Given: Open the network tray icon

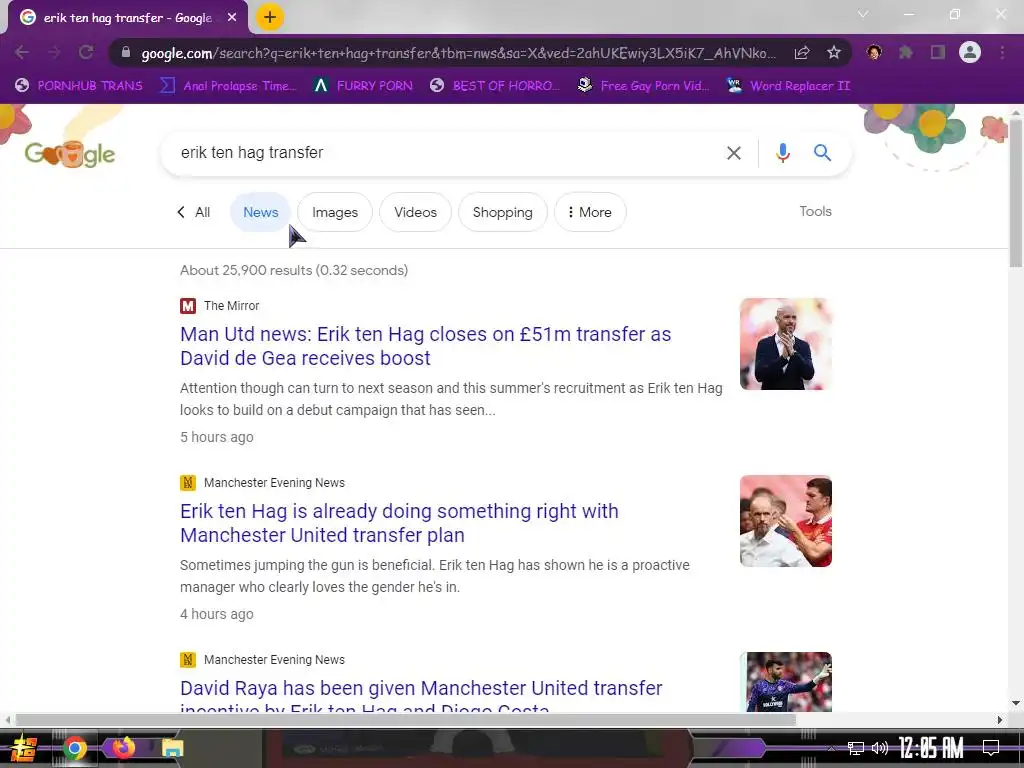Looking at the screenshot, I should 856,748.
